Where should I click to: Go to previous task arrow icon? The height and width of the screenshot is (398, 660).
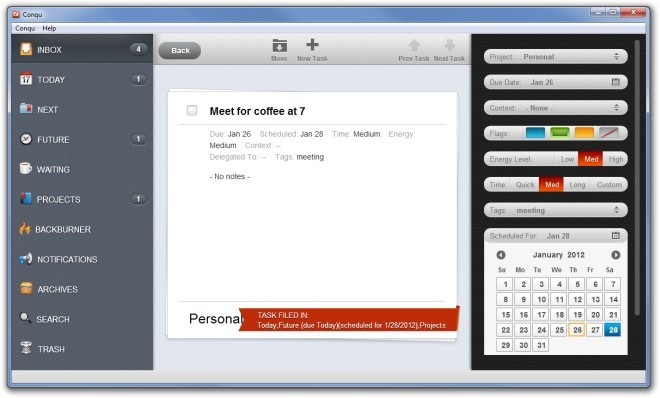click(414, 45)
